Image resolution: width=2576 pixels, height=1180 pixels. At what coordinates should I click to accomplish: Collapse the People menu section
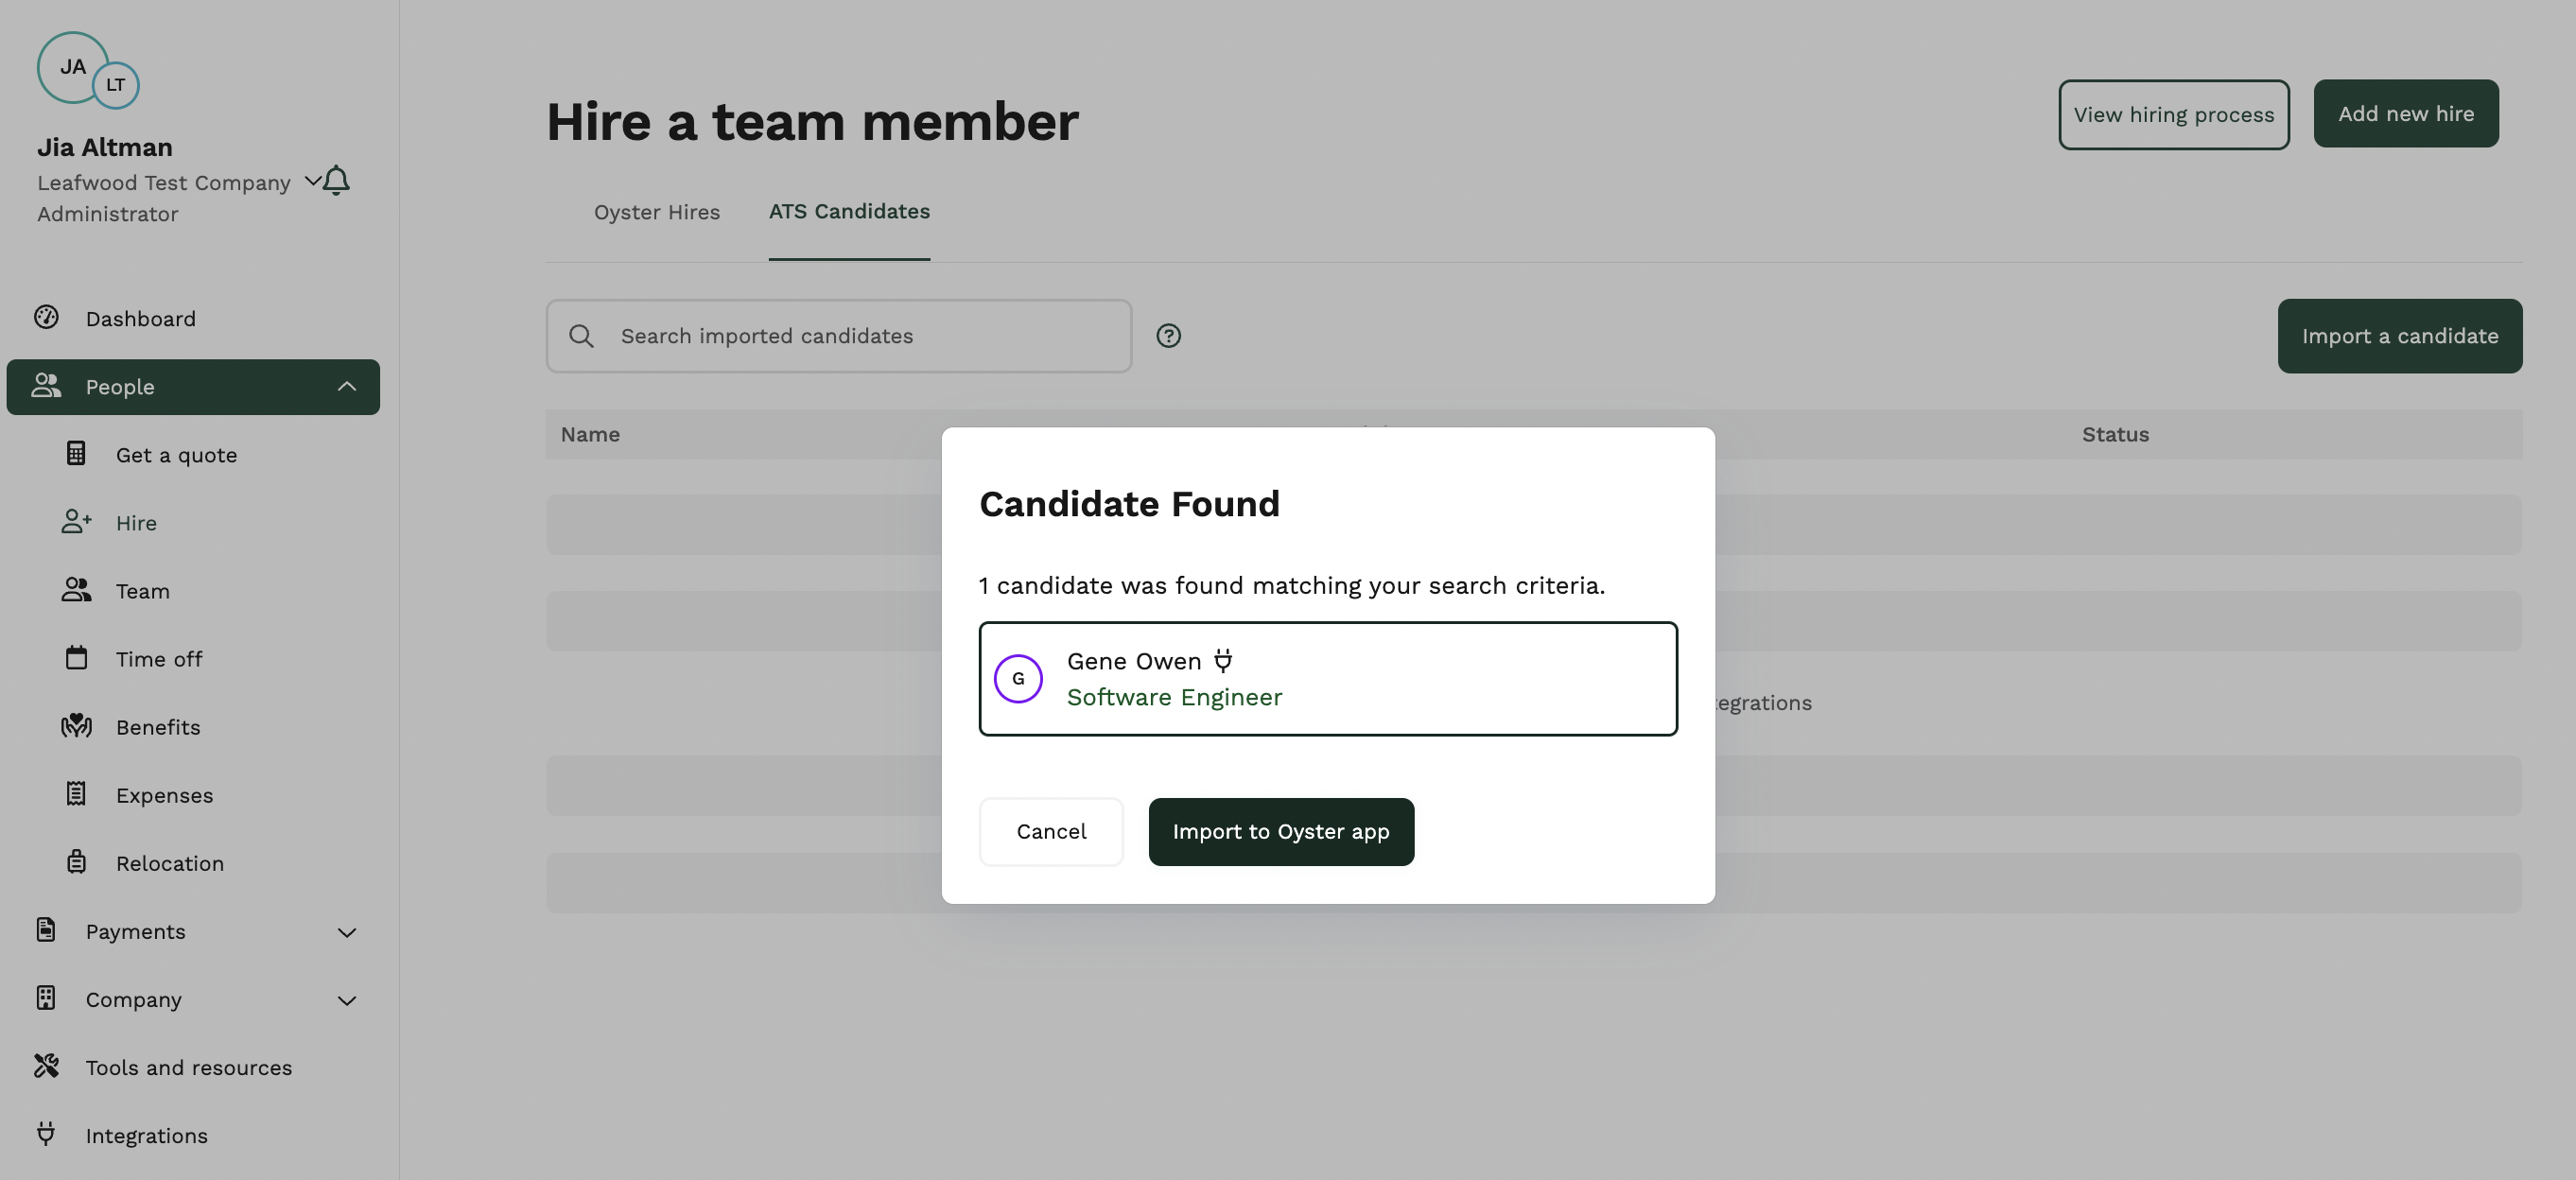pyautogui.click(x=346, y=386)
